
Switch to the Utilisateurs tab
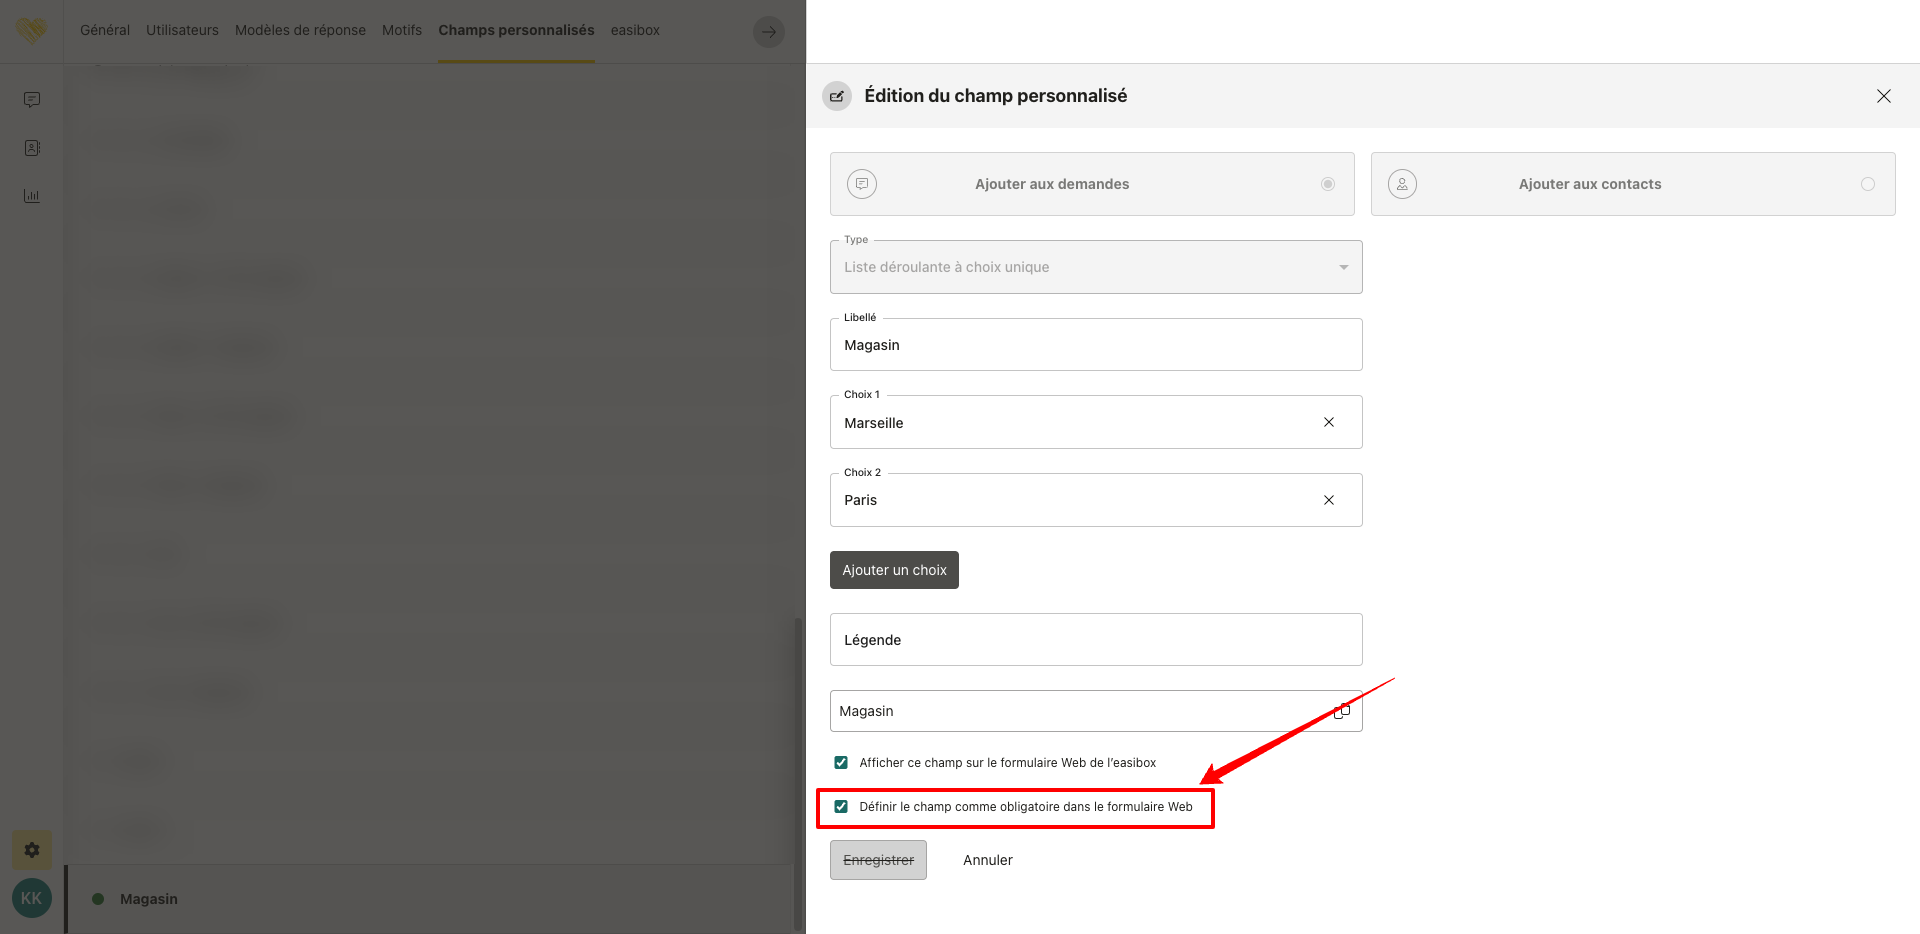point(182,30)
